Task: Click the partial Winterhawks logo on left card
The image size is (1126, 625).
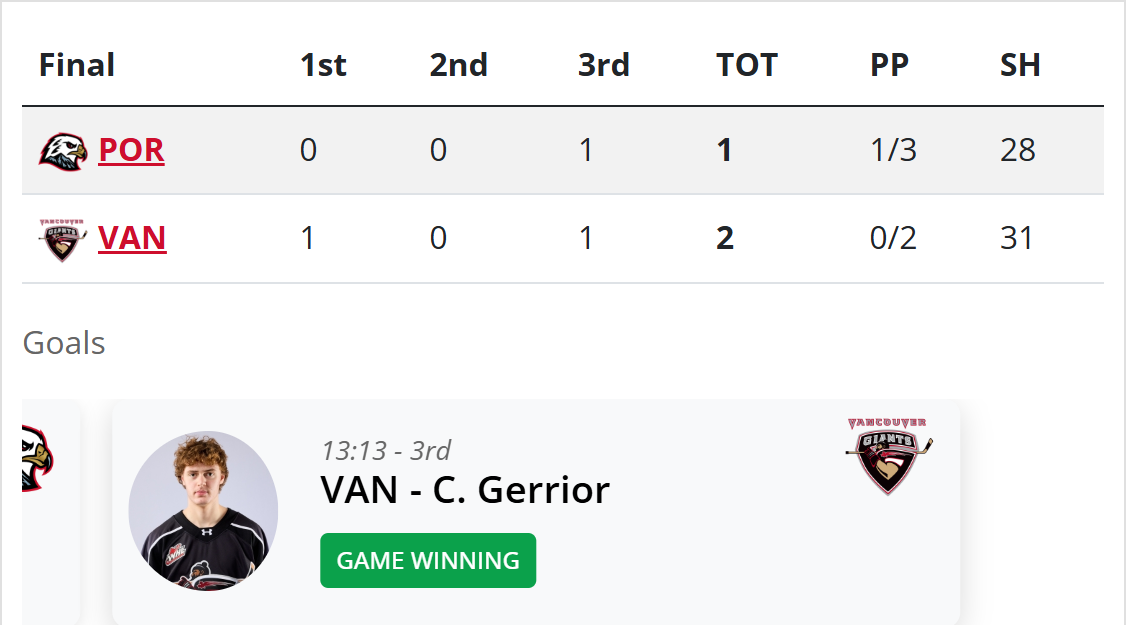Action: [x=37, y=459]
